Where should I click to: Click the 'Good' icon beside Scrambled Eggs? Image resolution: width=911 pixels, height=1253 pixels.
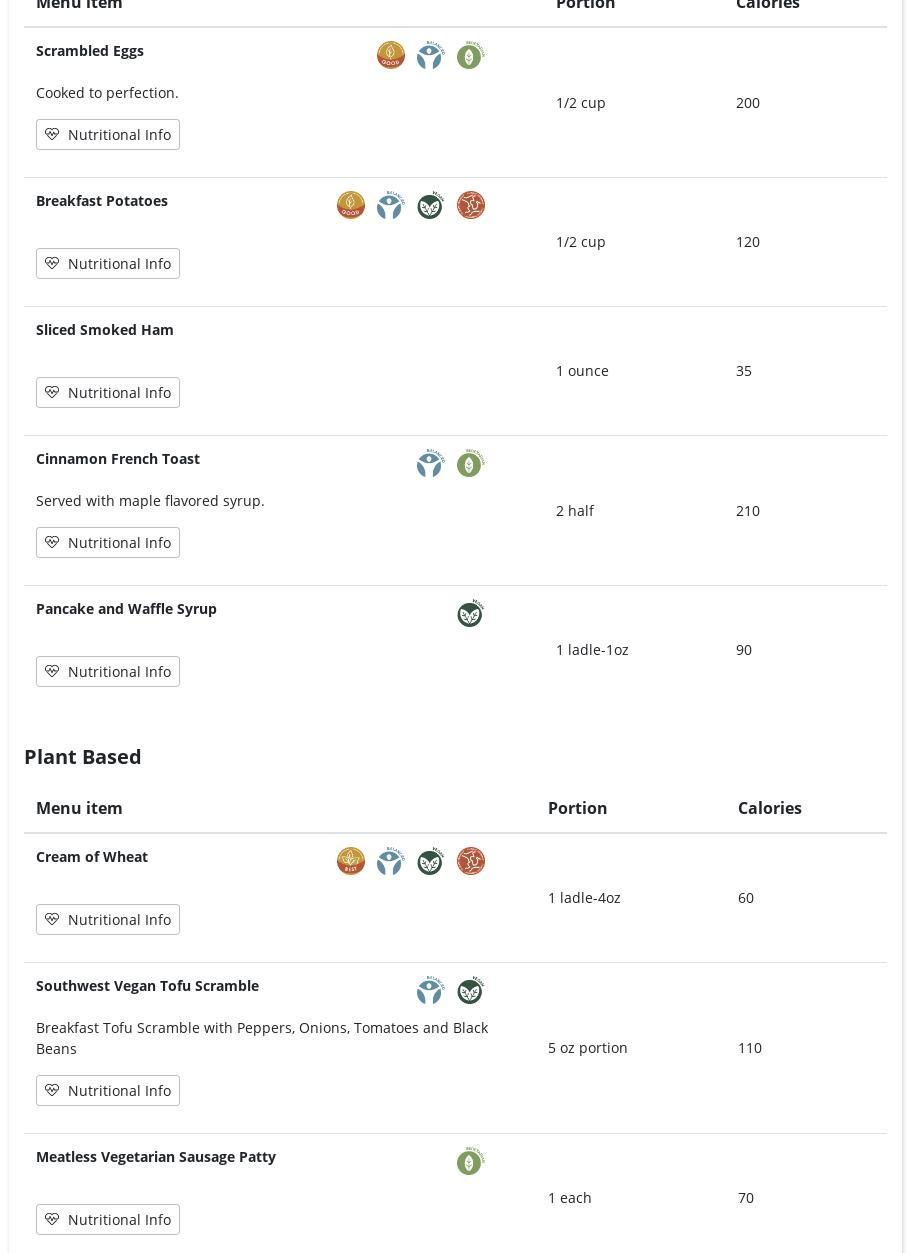(391, 55)
